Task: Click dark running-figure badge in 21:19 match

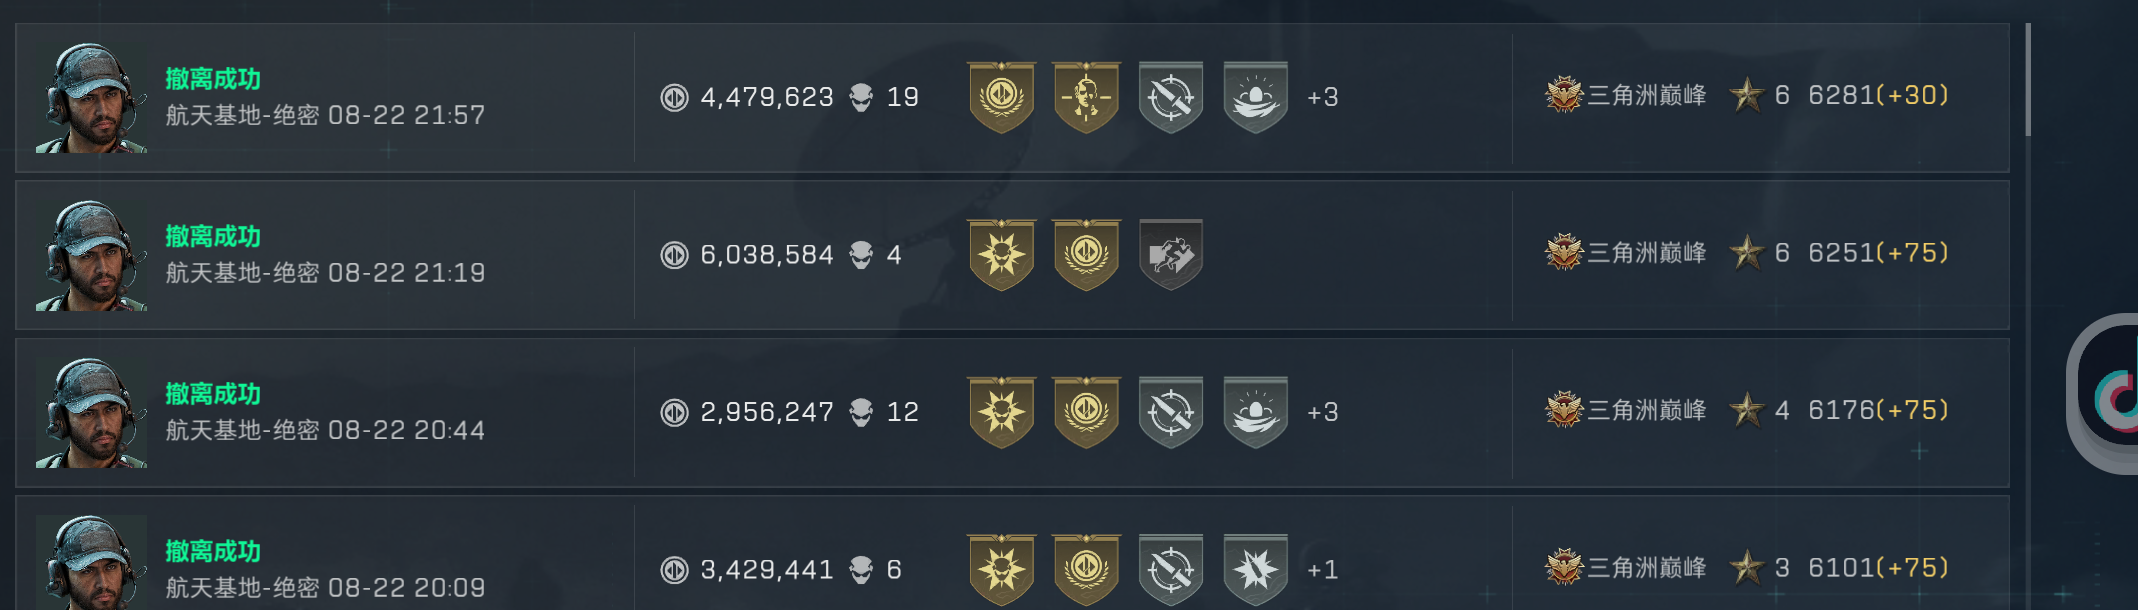Action: pyautogui.click(x=1170, y=255)
